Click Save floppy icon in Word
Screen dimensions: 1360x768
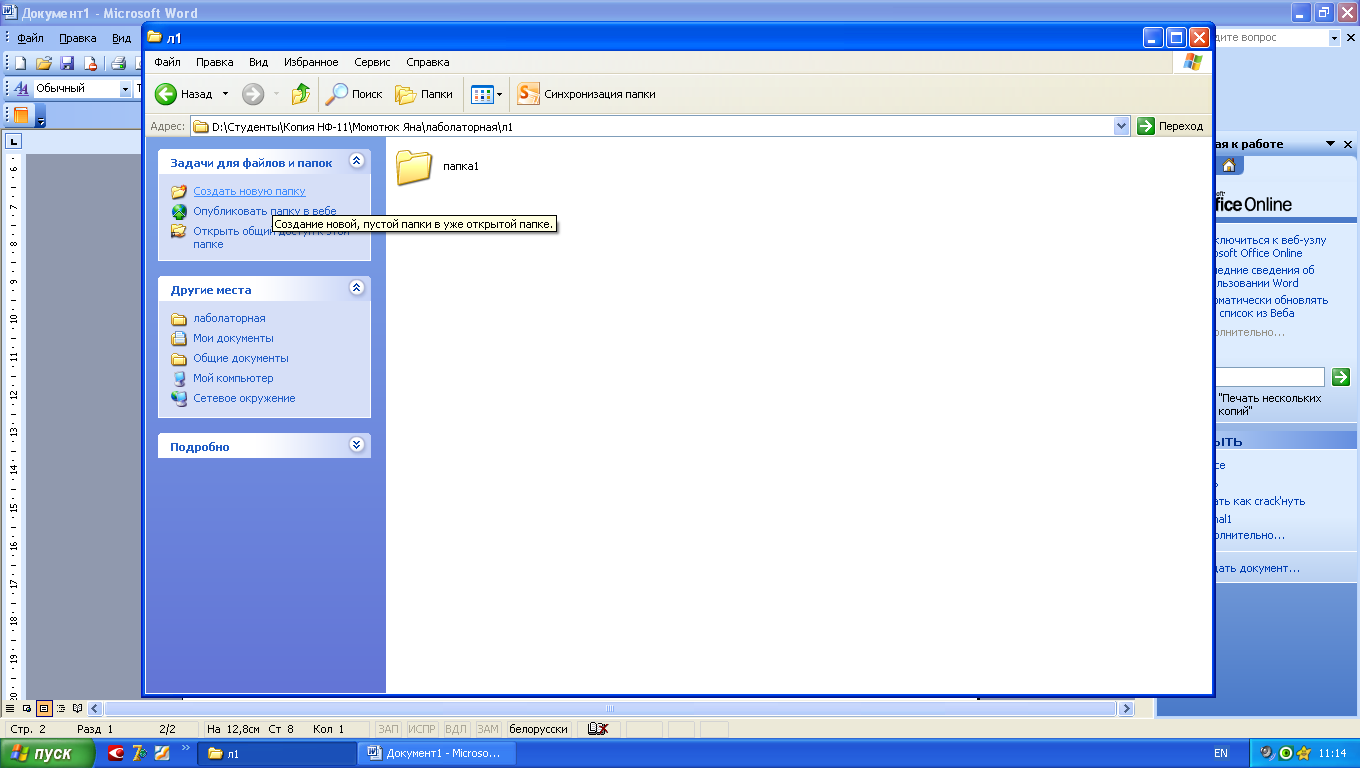tap(67, 63)
